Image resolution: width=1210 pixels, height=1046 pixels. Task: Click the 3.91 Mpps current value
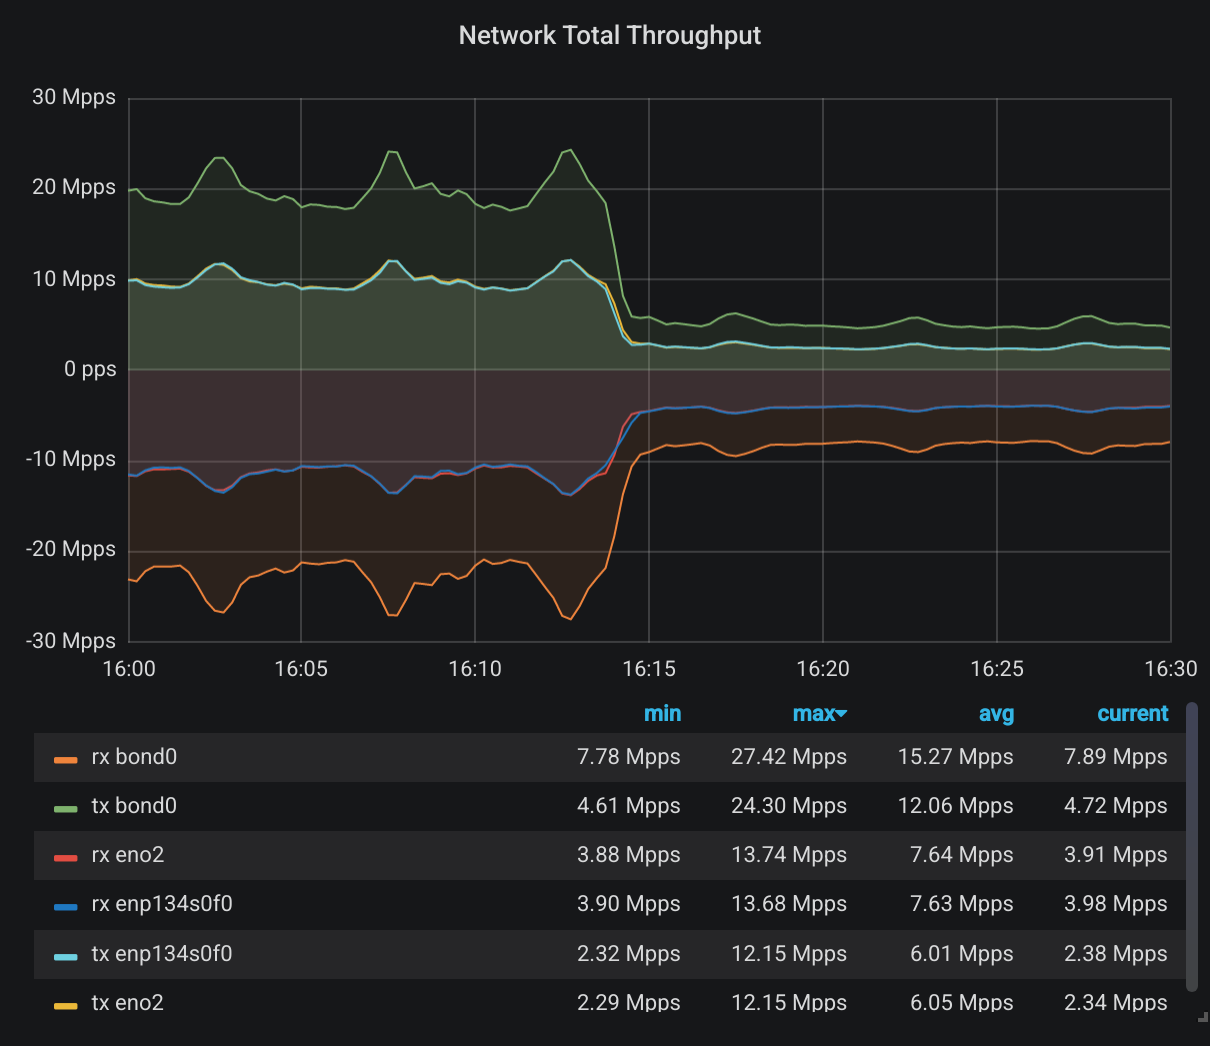(x=1116, y=855)
